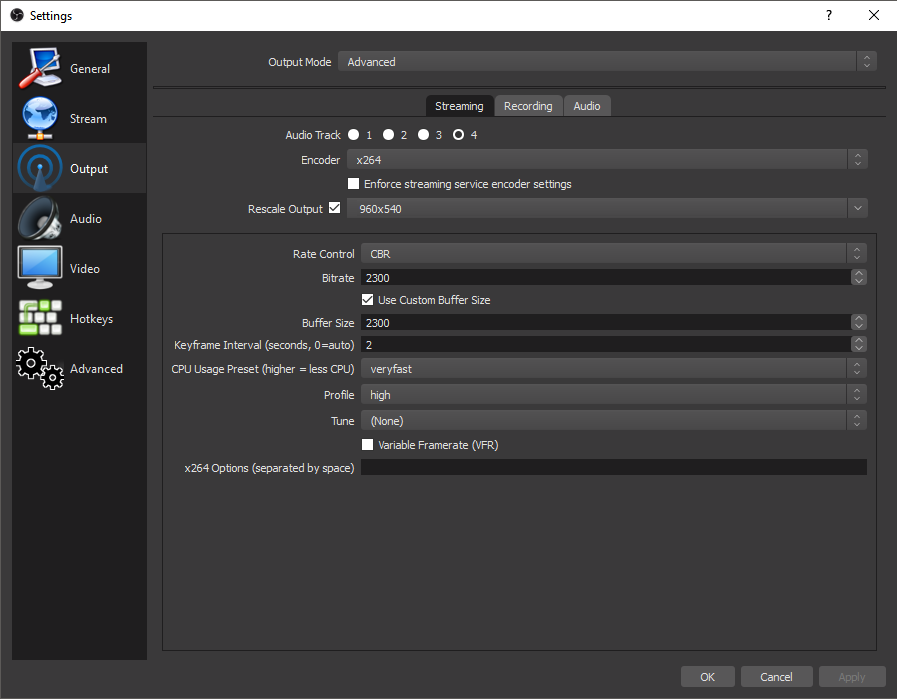Uncheck the Rescale Output checkbox
This screenshot has height=699, width=897.
point(335,208)
